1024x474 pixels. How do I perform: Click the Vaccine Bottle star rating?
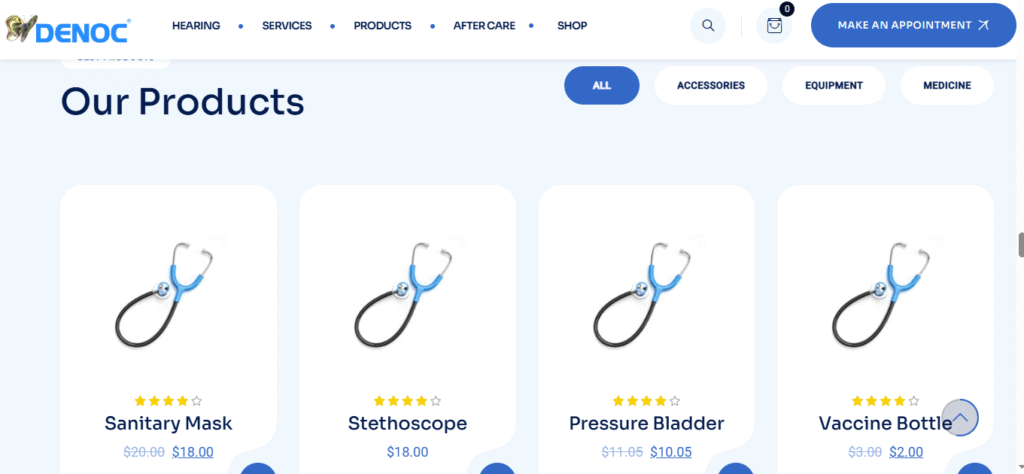point(886,401)
